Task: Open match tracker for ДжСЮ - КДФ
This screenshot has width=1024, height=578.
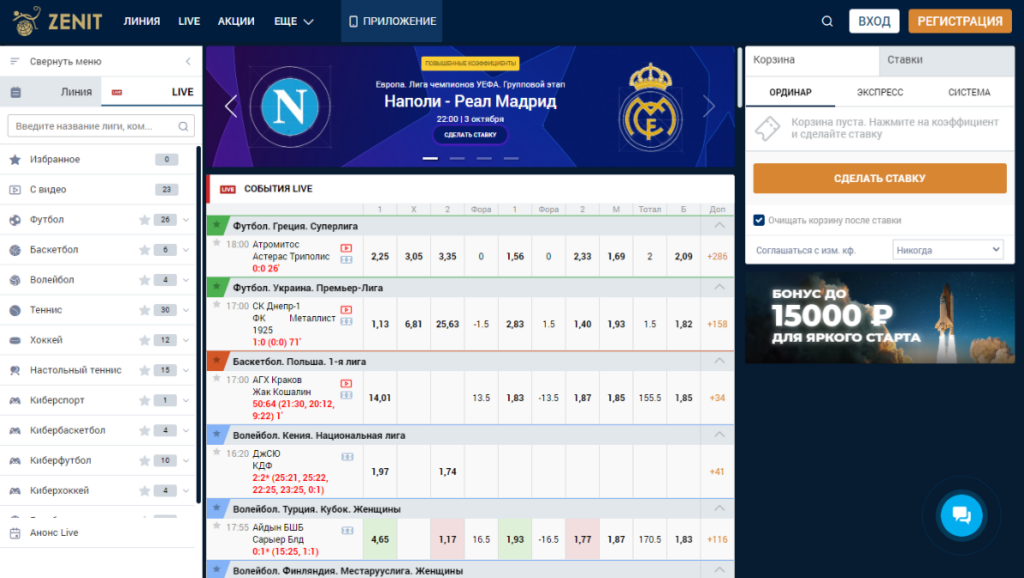Action: (347, 457)
